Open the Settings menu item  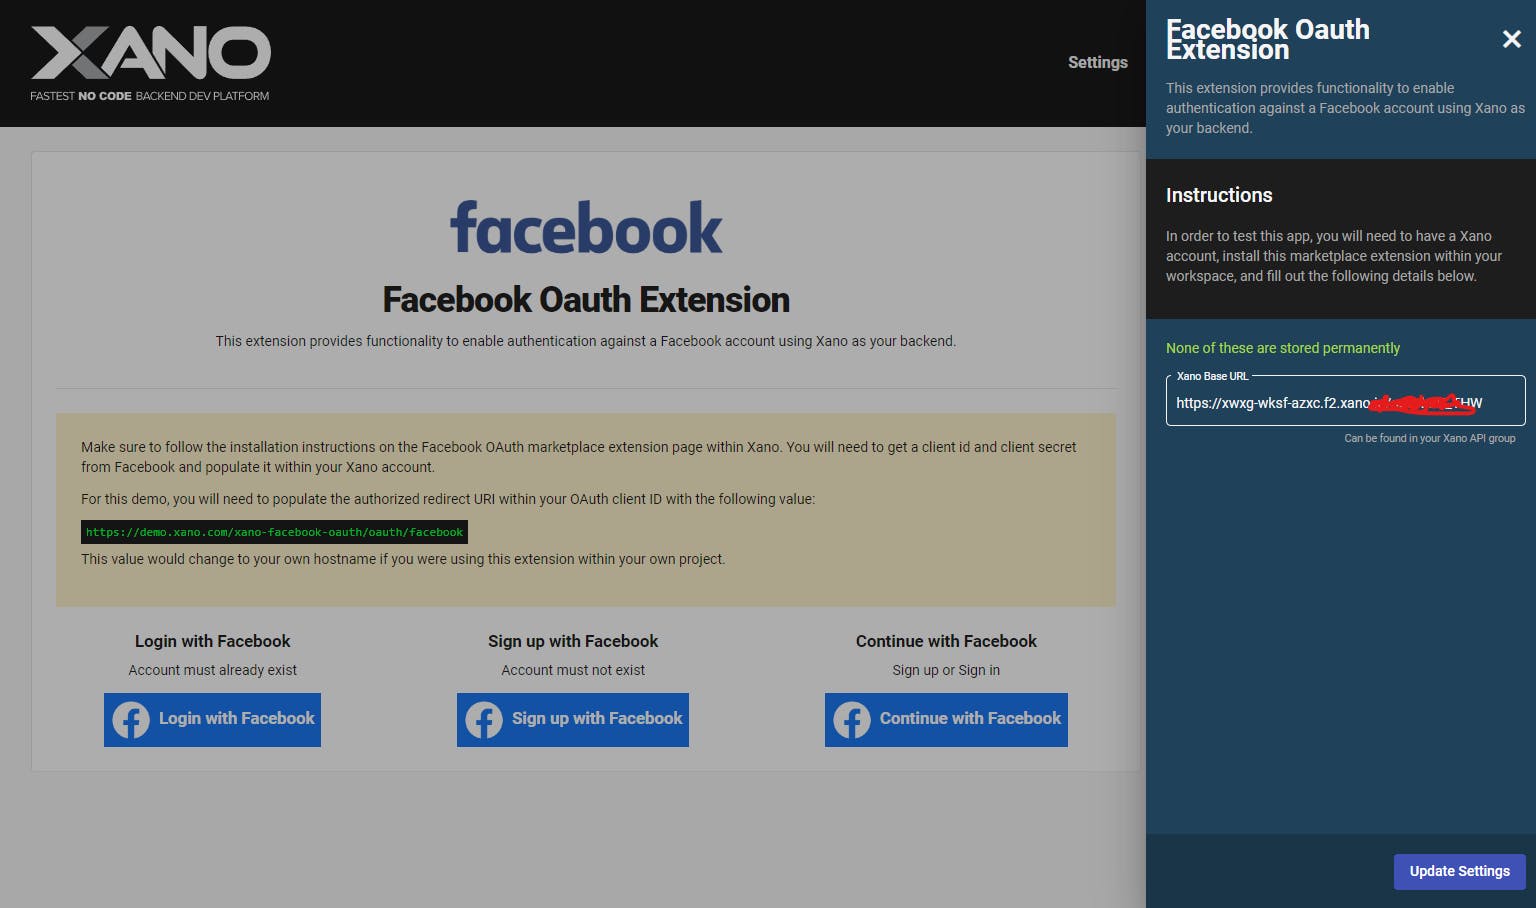[1097, 62]
